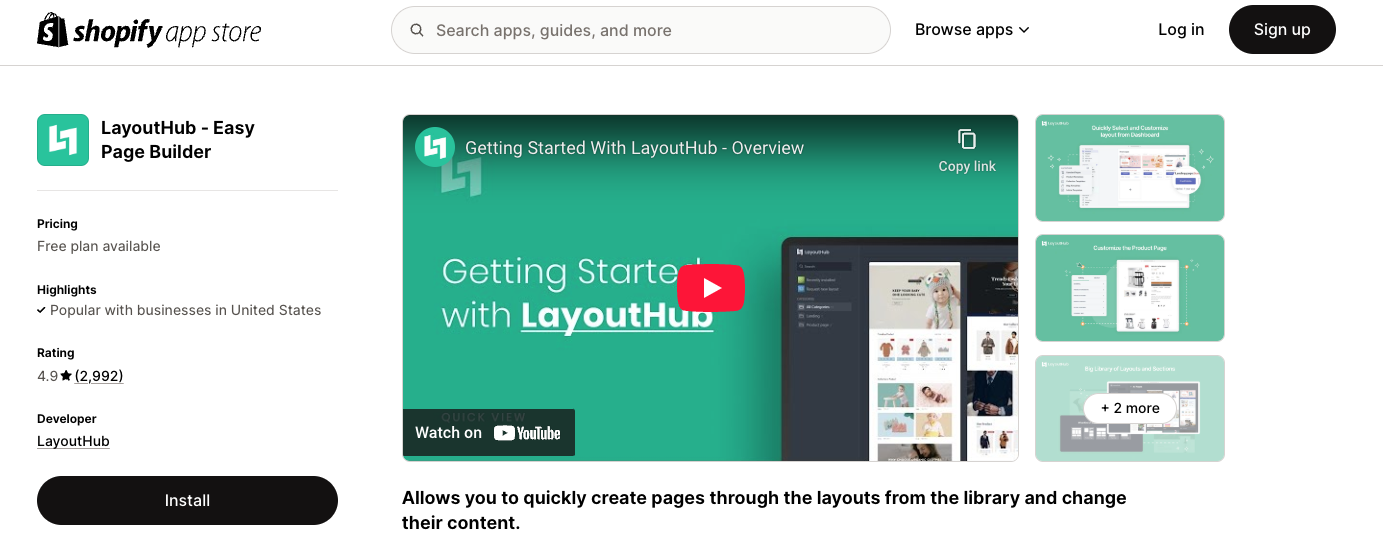Expand the Browse apps dropdown
The image size is (1383, 544).
tap(972, 30)
